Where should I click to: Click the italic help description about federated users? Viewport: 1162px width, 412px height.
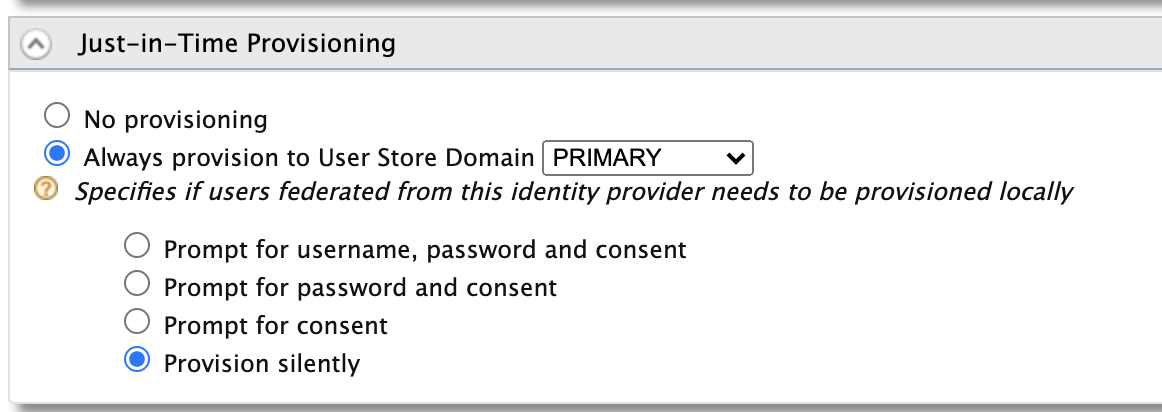tap(573, 191)
